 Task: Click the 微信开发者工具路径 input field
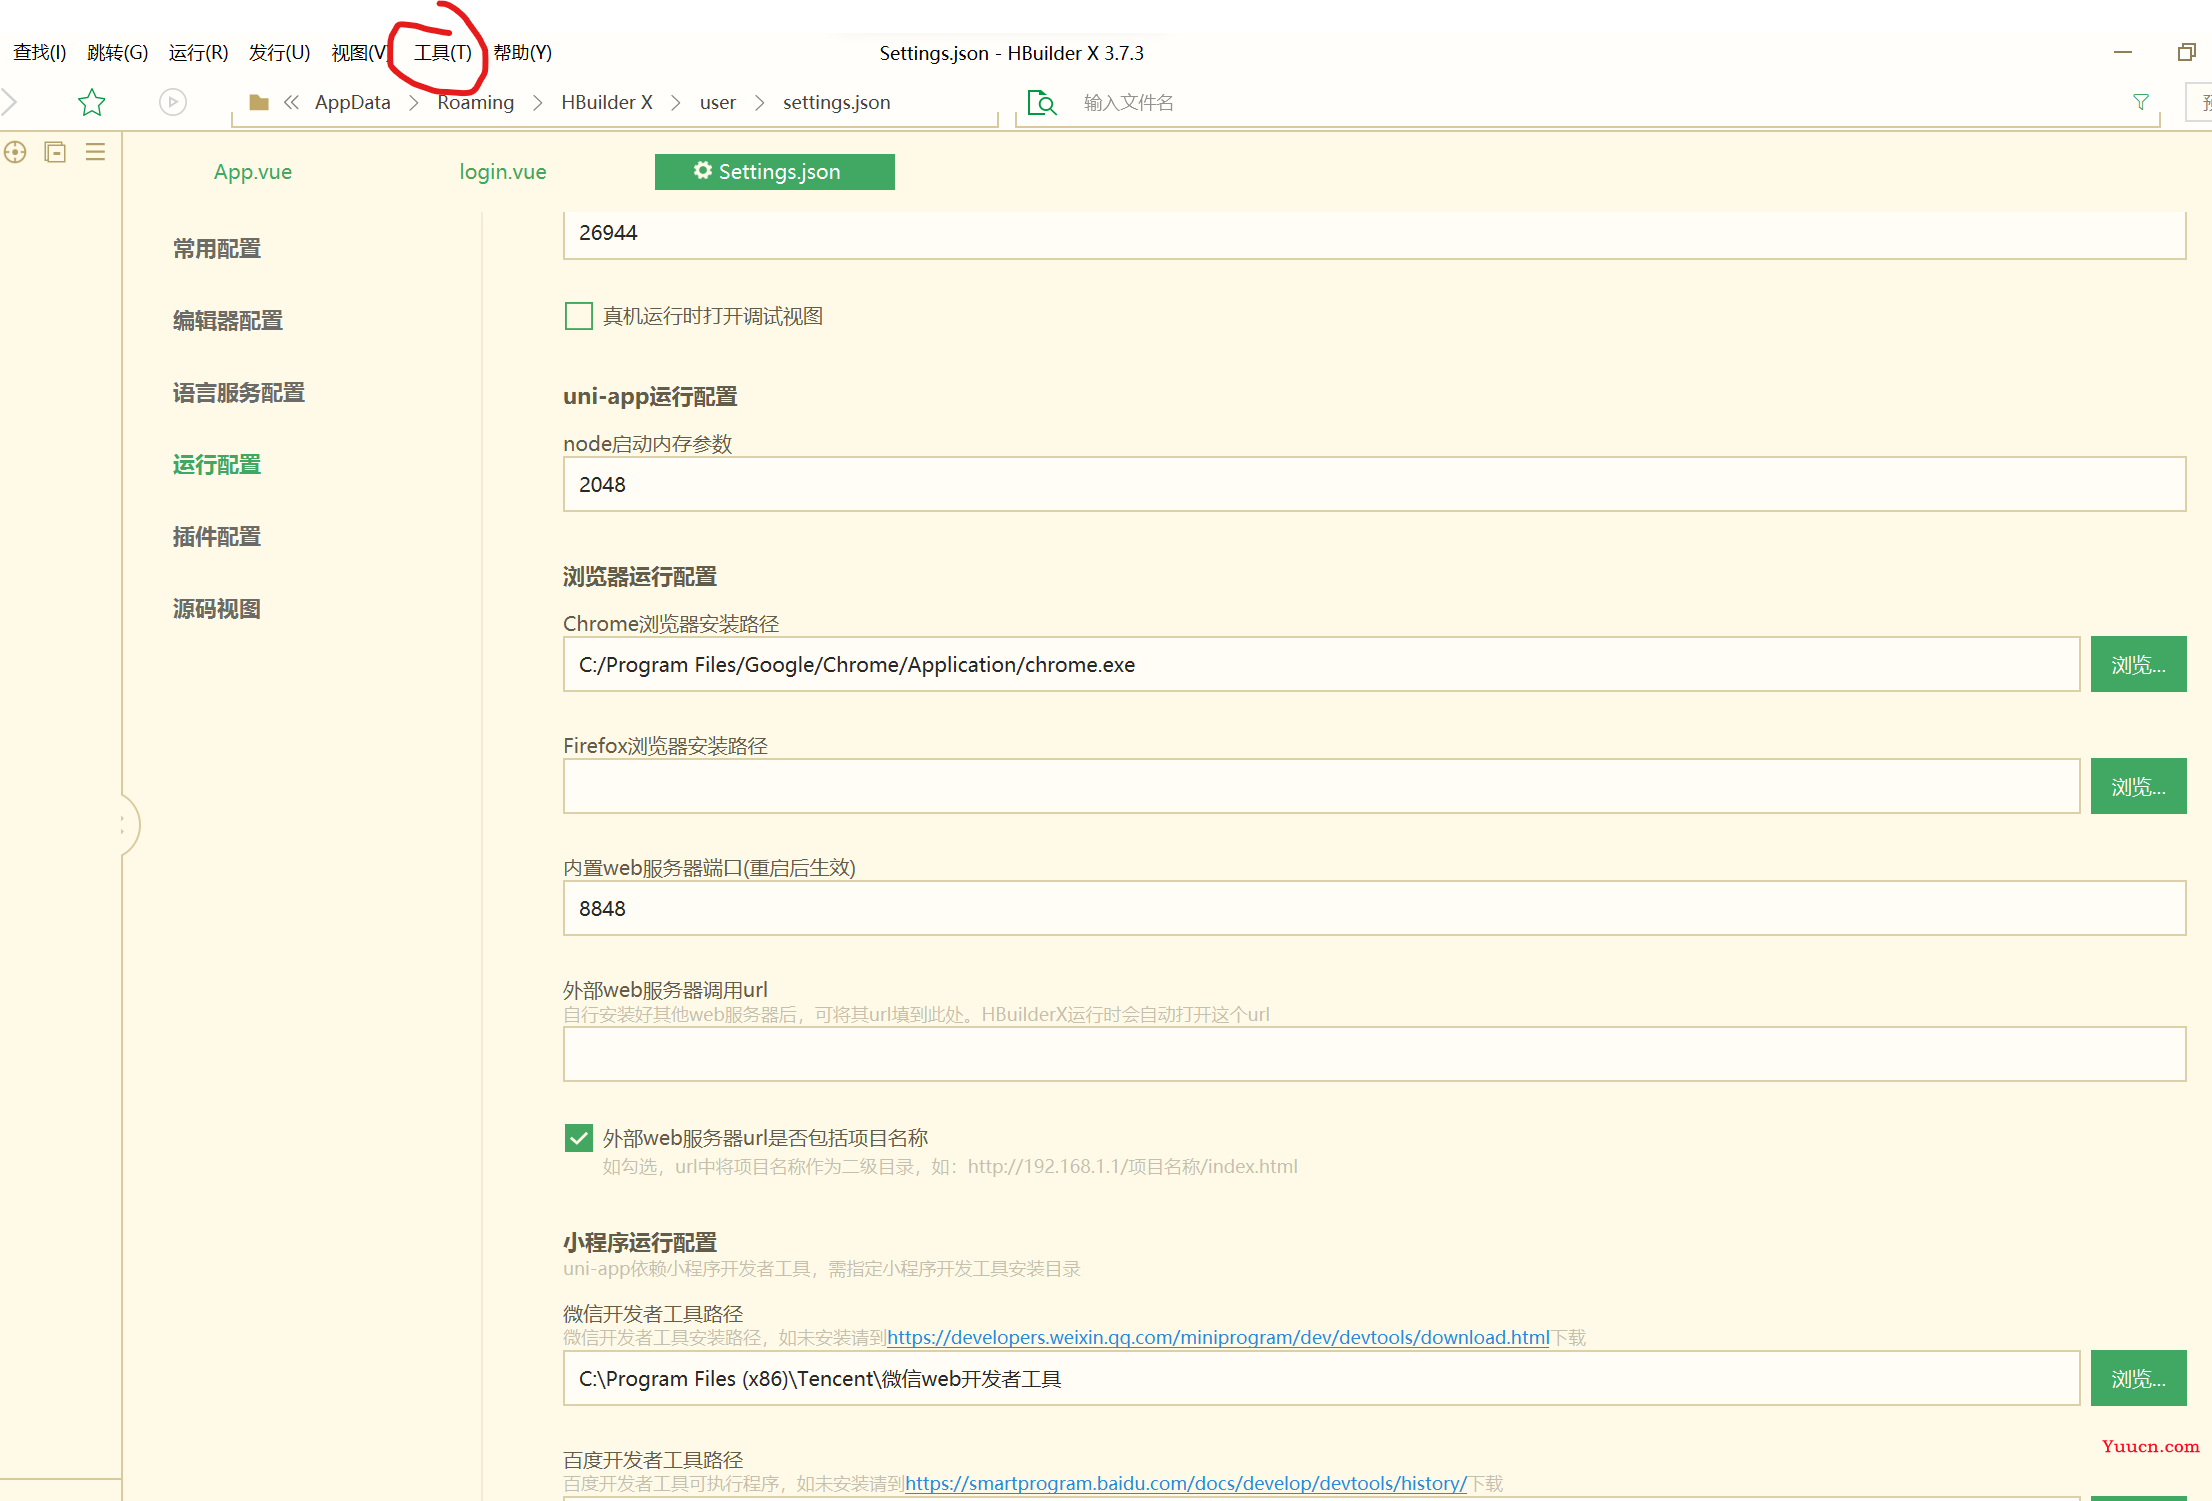[1321, 1379]
